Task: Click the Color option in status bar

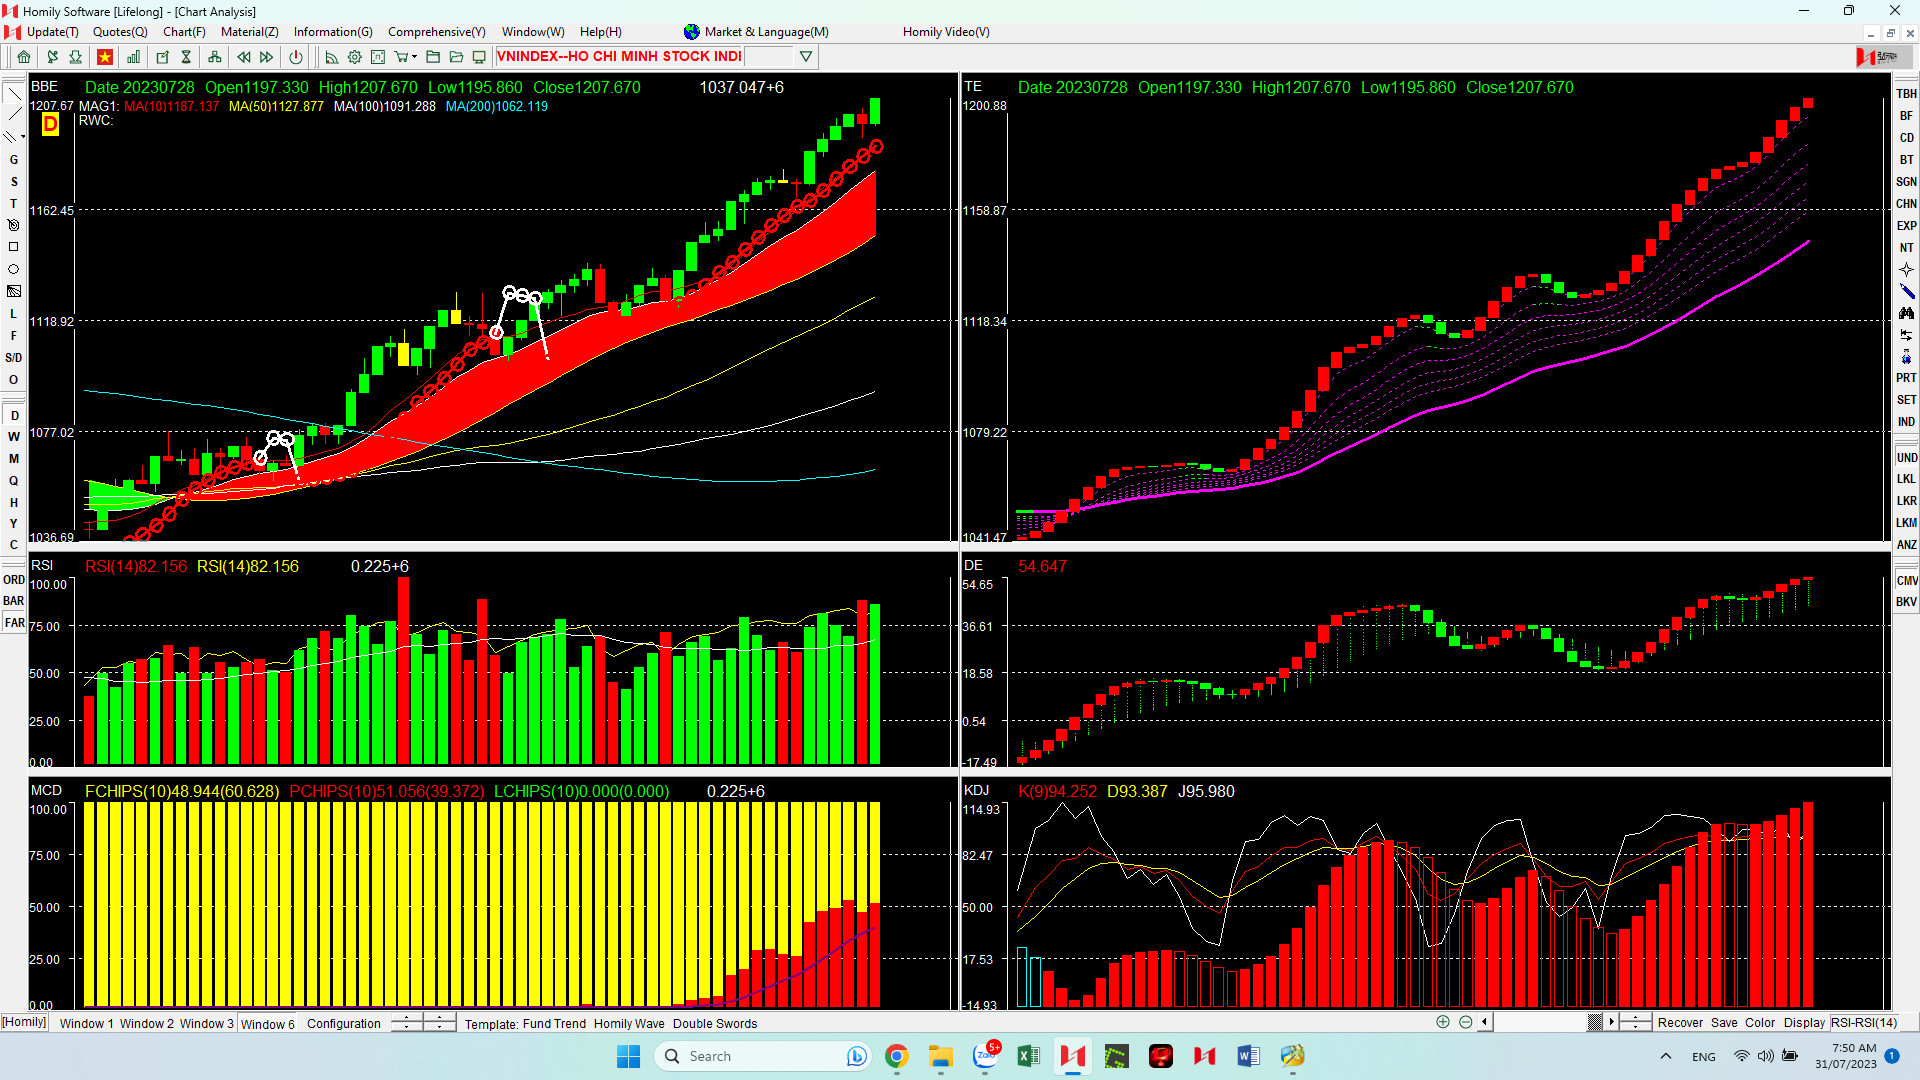Action: tap(1760, 1022)
